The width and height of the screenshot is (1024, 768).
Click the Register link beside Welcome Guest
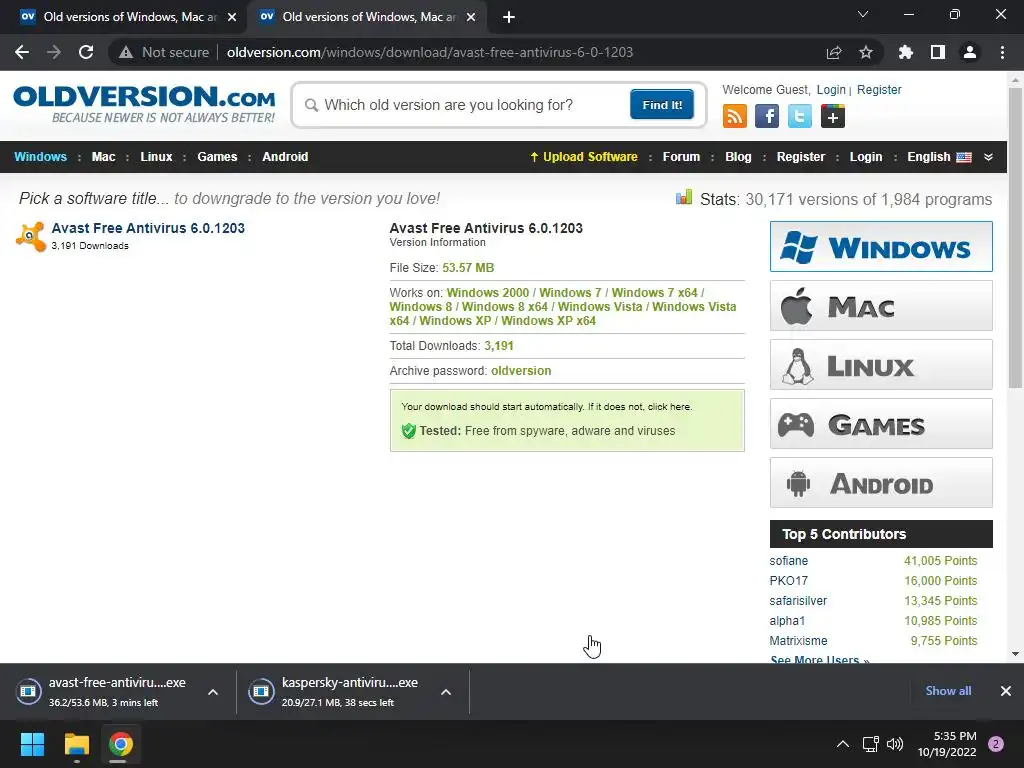[879, 90]
